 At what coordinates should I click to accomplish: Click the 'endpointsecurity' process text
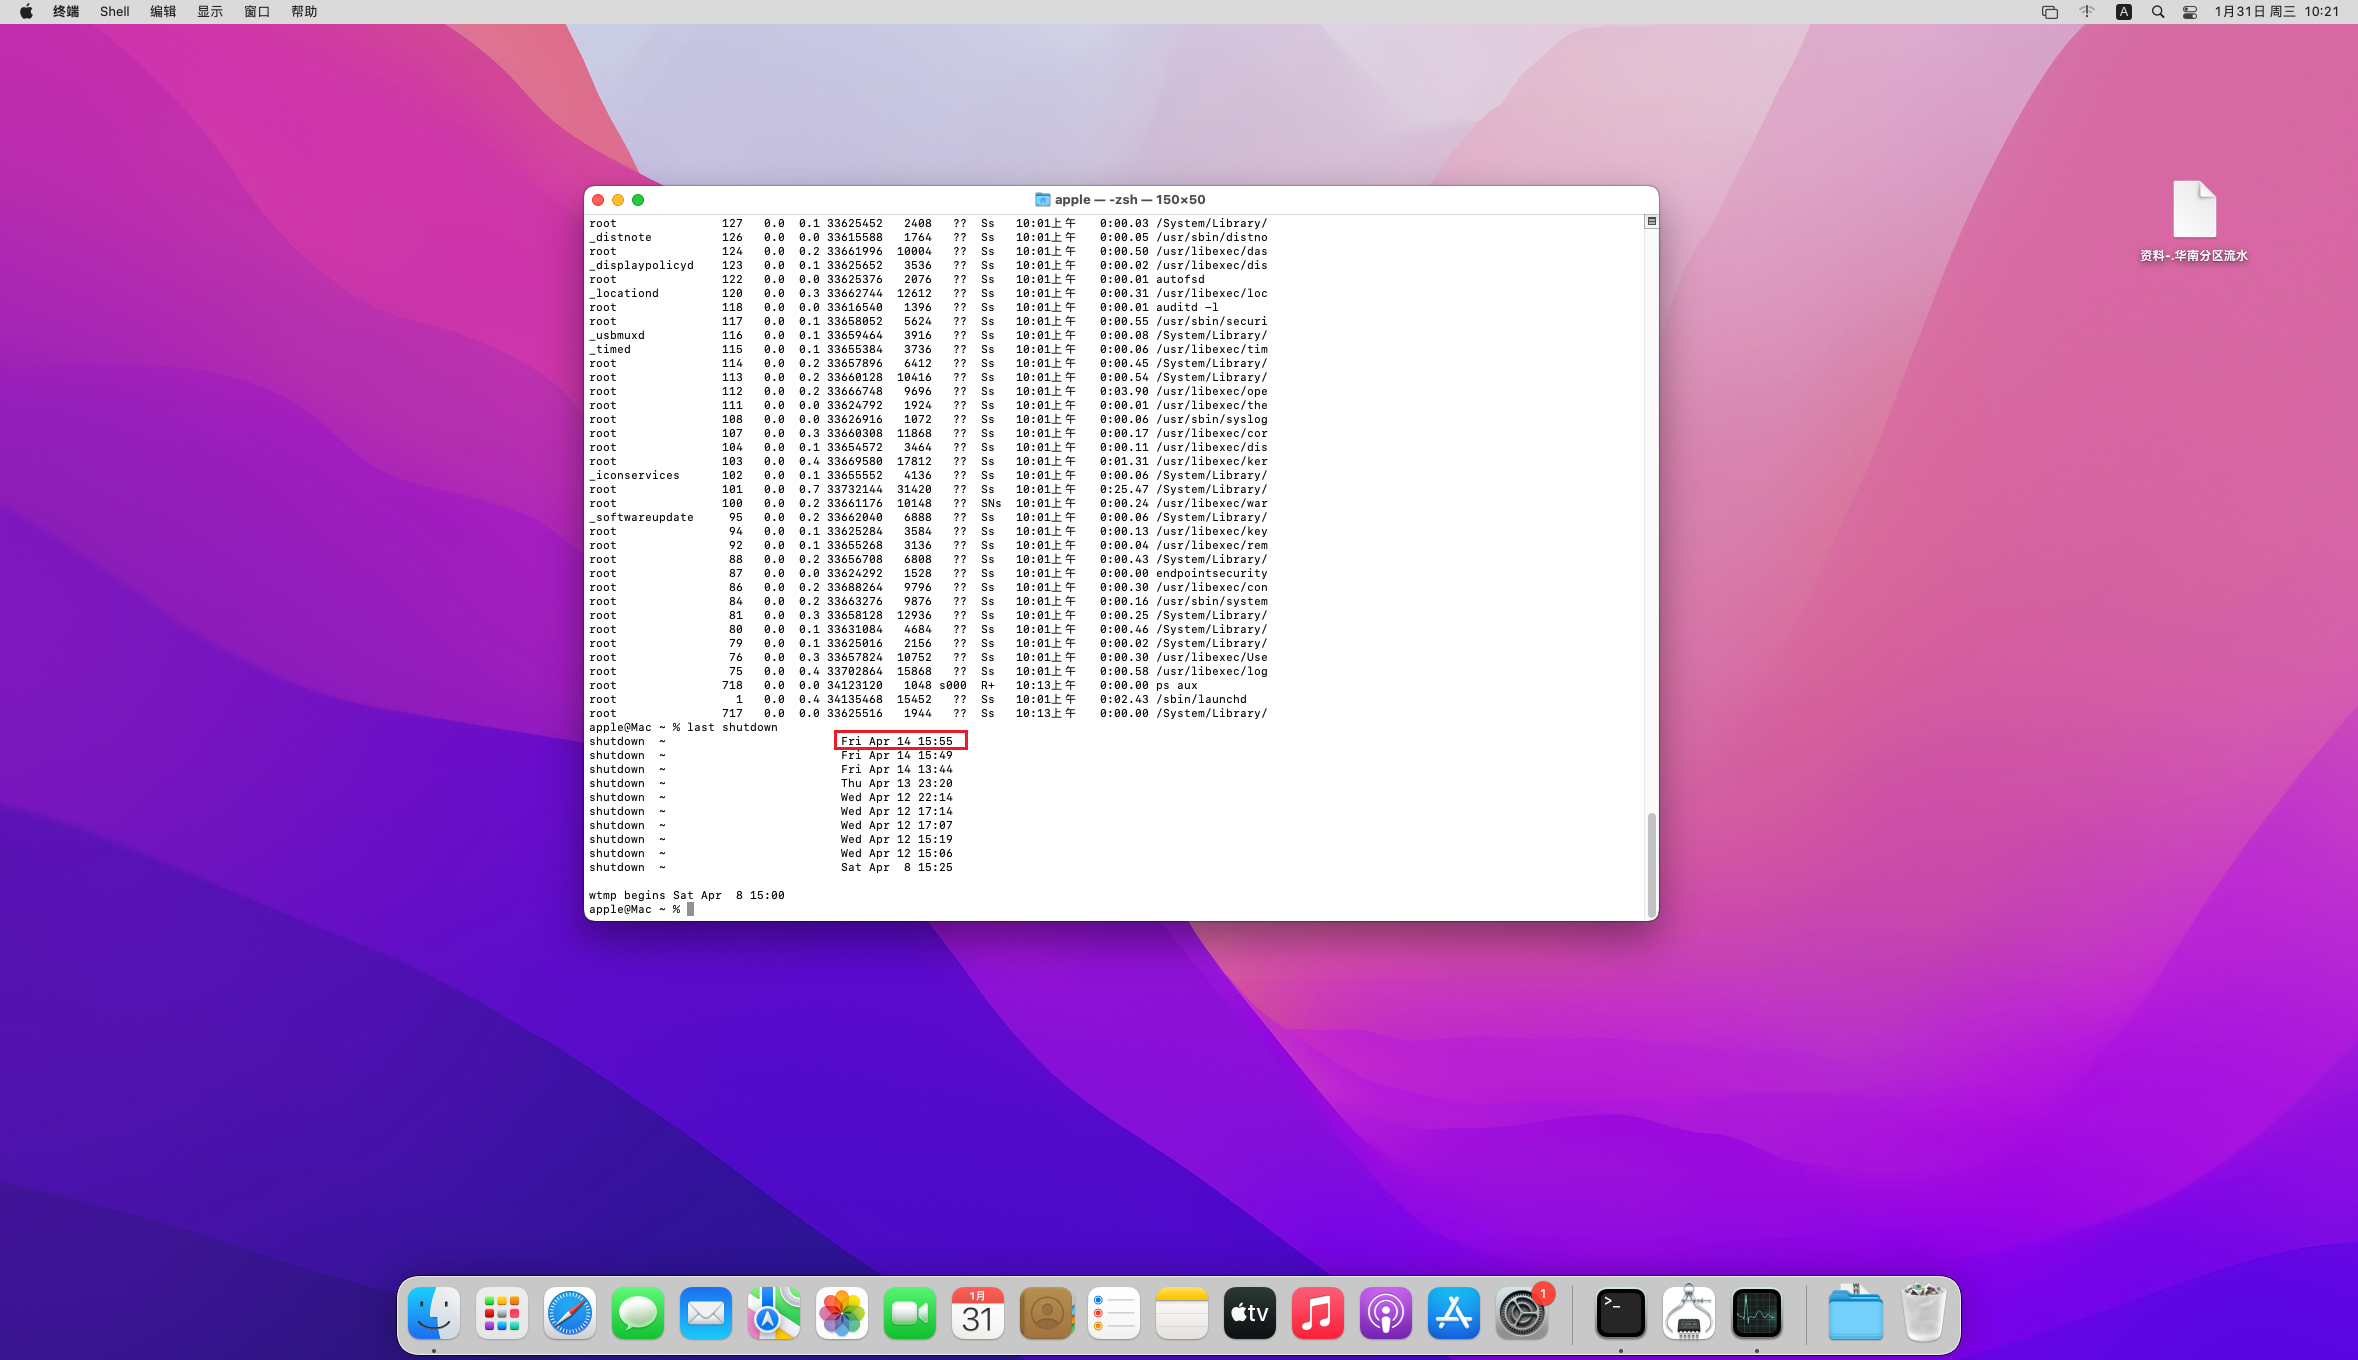click(x=1211, y=574)
